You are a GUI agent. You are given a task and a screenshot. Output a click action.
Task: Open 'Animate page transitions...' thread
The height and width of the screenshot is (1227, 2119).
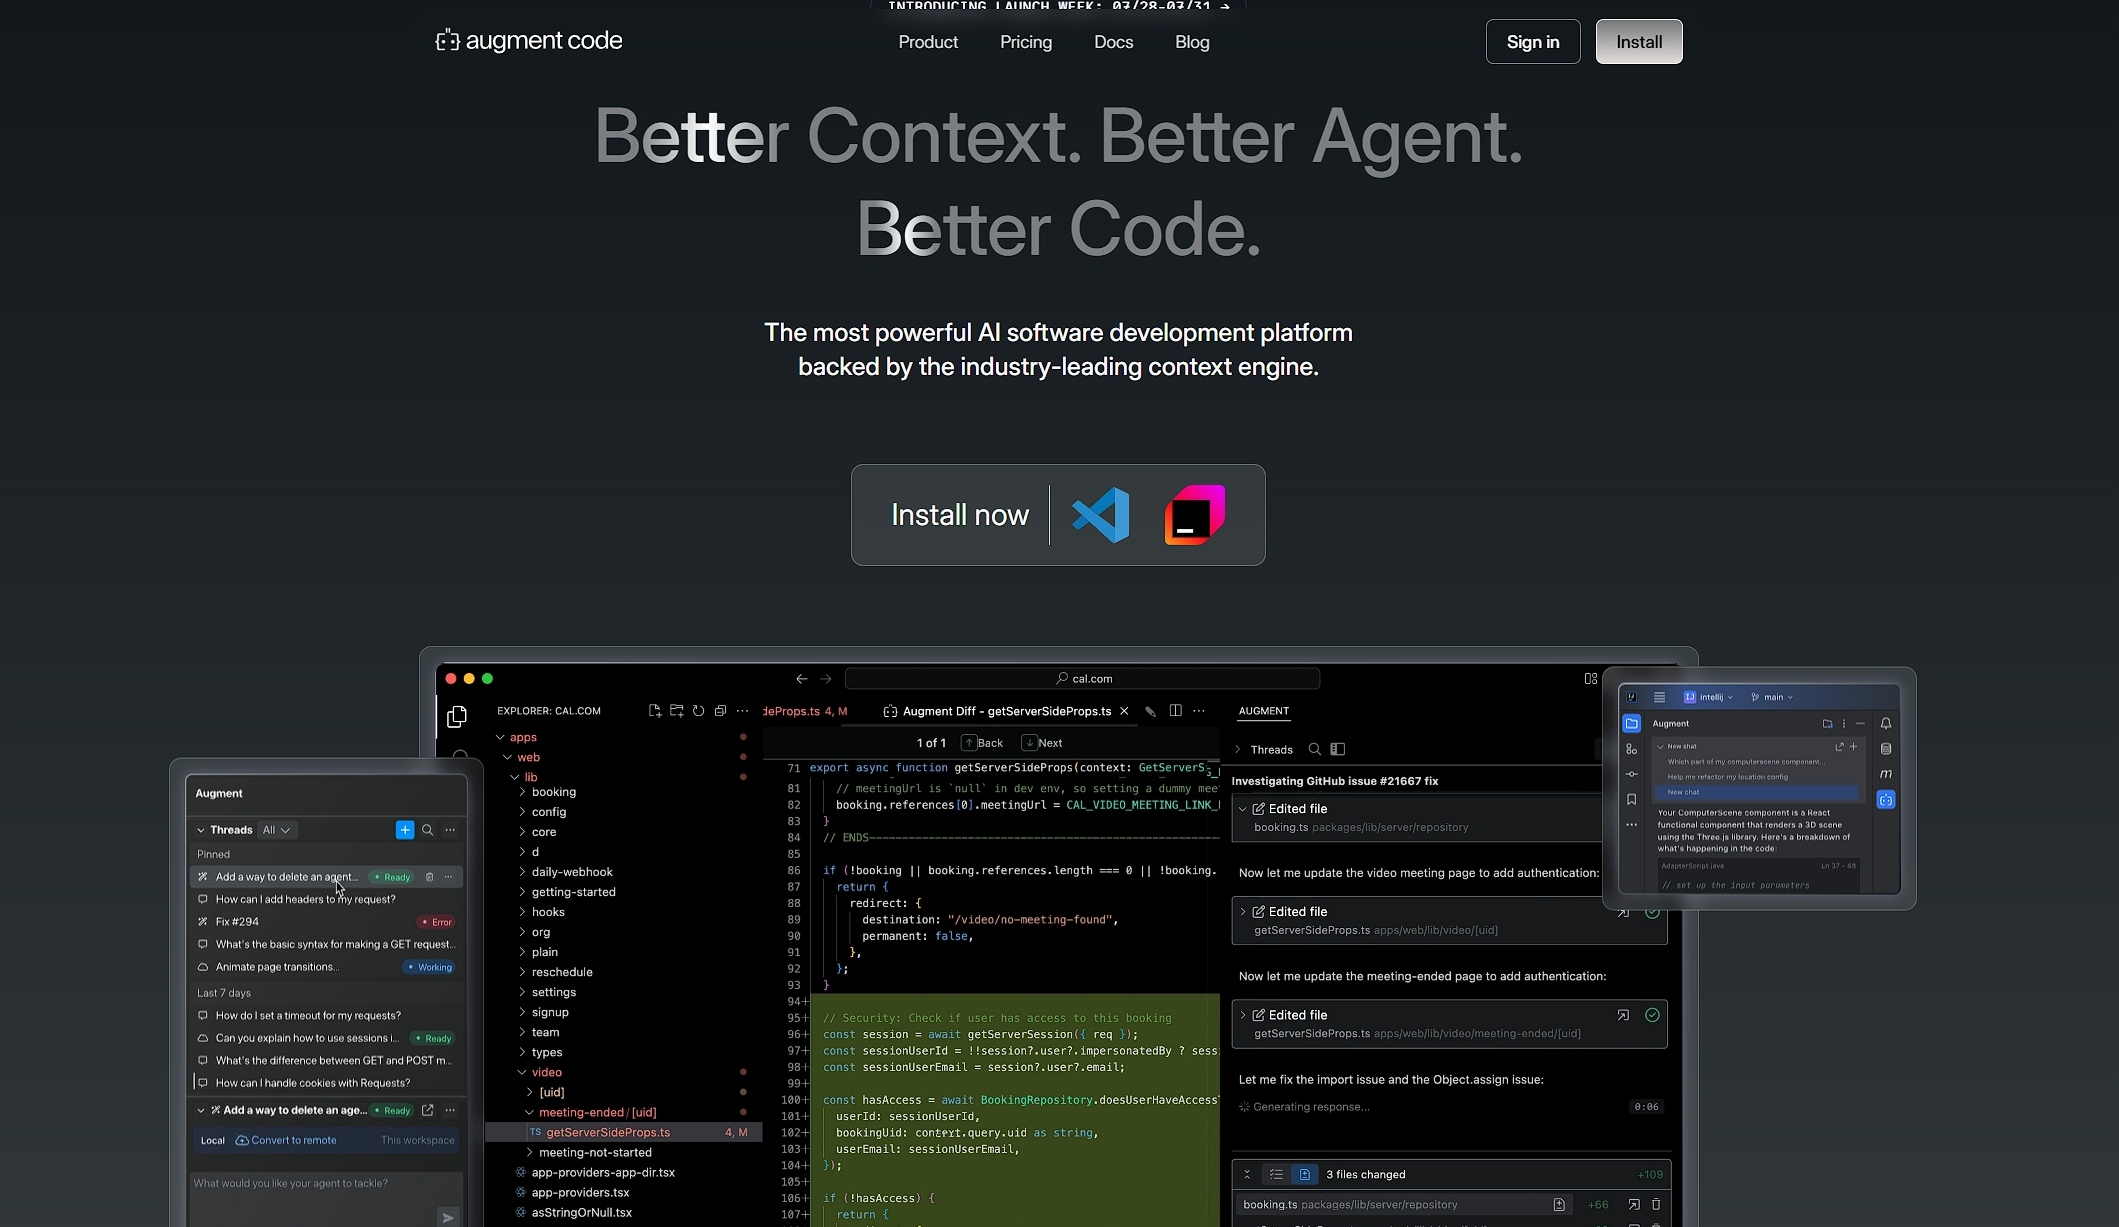[x=326, y=967]
